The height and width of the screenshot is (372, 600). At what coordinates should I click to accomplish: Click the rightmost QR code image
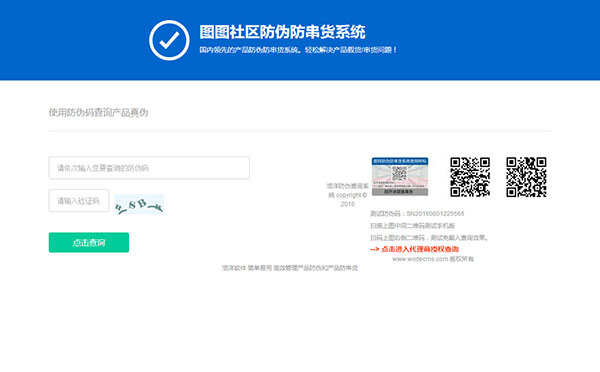point(526,177)
